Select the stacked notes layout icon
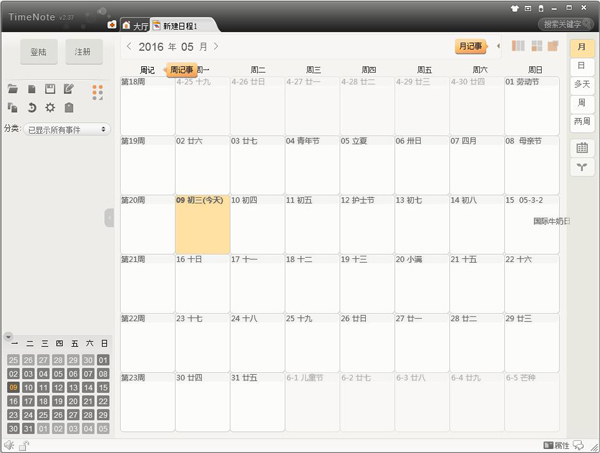 (553, 46)
